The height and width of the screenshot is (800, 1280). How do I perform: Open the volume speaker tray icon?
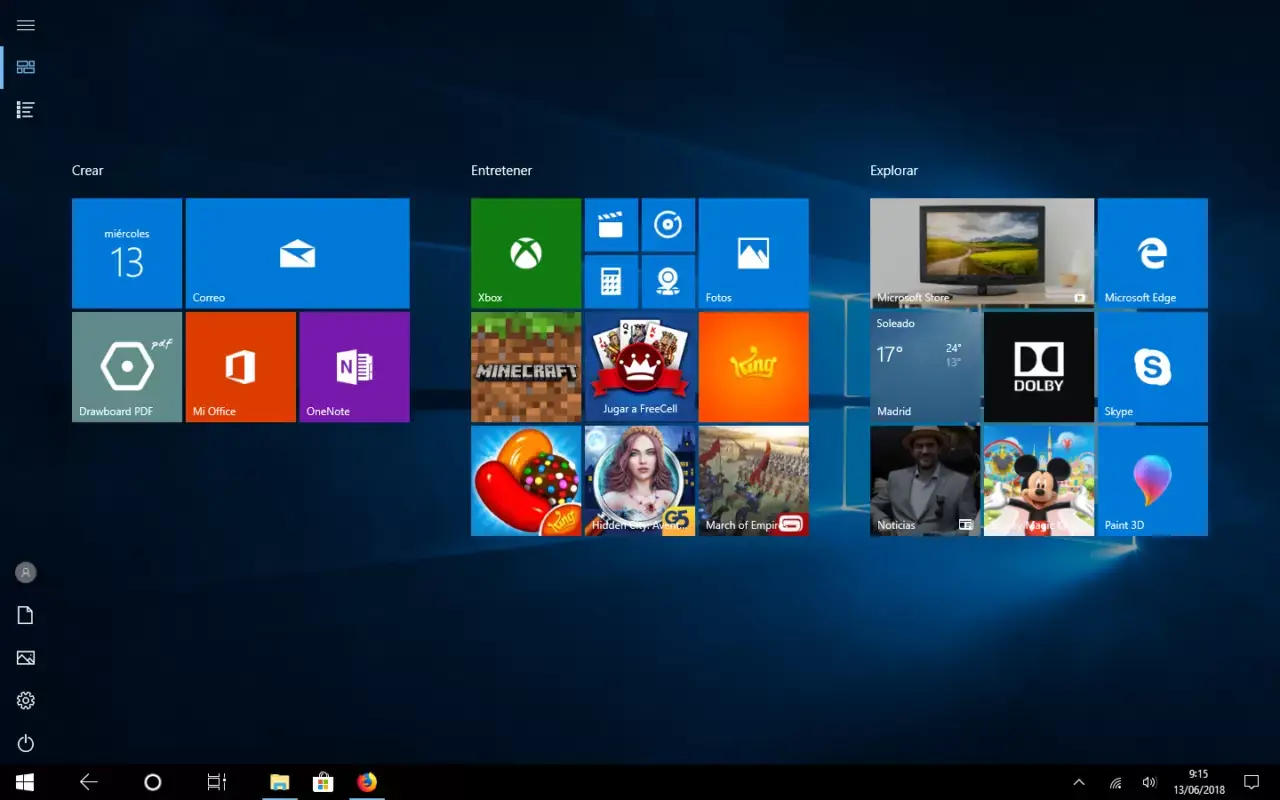(1150, 782)
